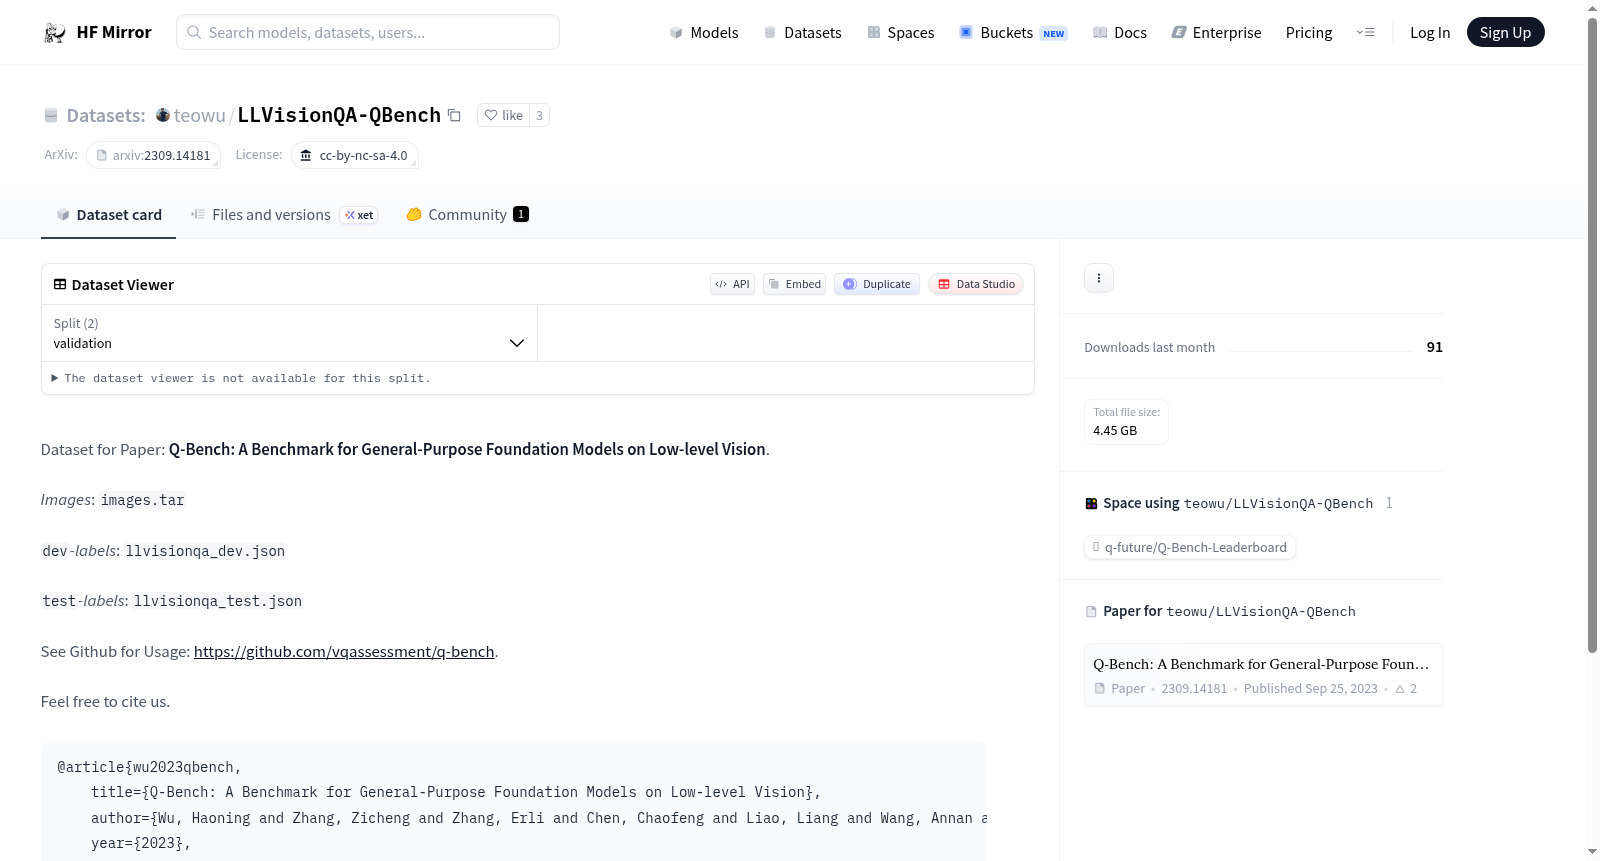The width and height of the screenshot is (1600, 861).
Task: Visit the Enterprise page
Action: (x=1216, y=33)
